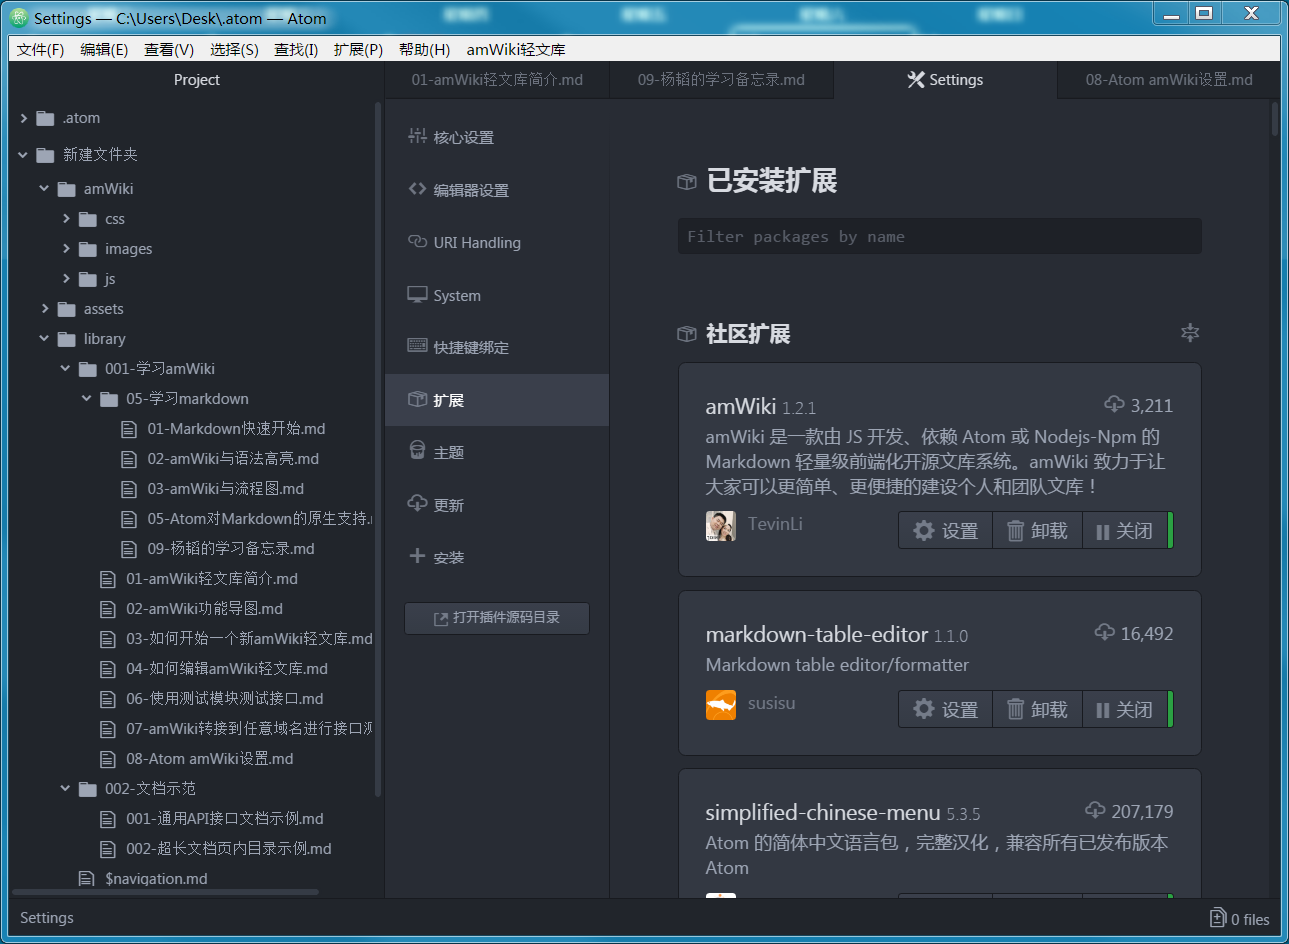Image resolution: width=1289 pixels, height=944 pixels.
Task: Focus Filter packages by name field
Action: click(x=940, y=237)
